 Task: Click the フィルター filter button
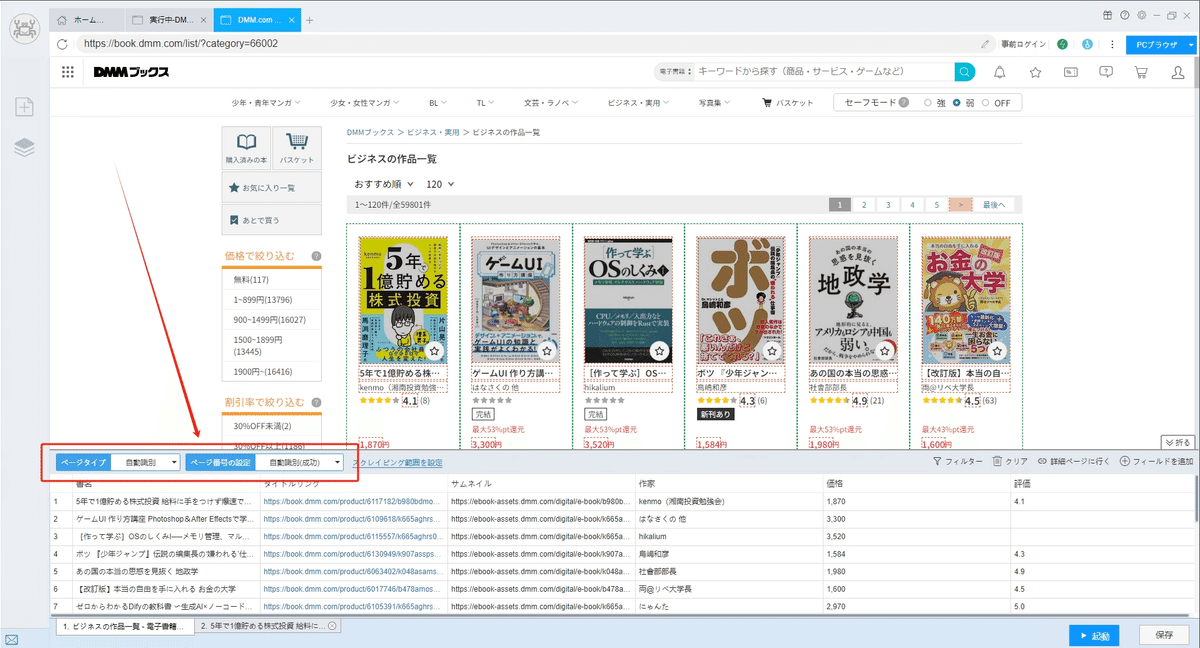957,462
